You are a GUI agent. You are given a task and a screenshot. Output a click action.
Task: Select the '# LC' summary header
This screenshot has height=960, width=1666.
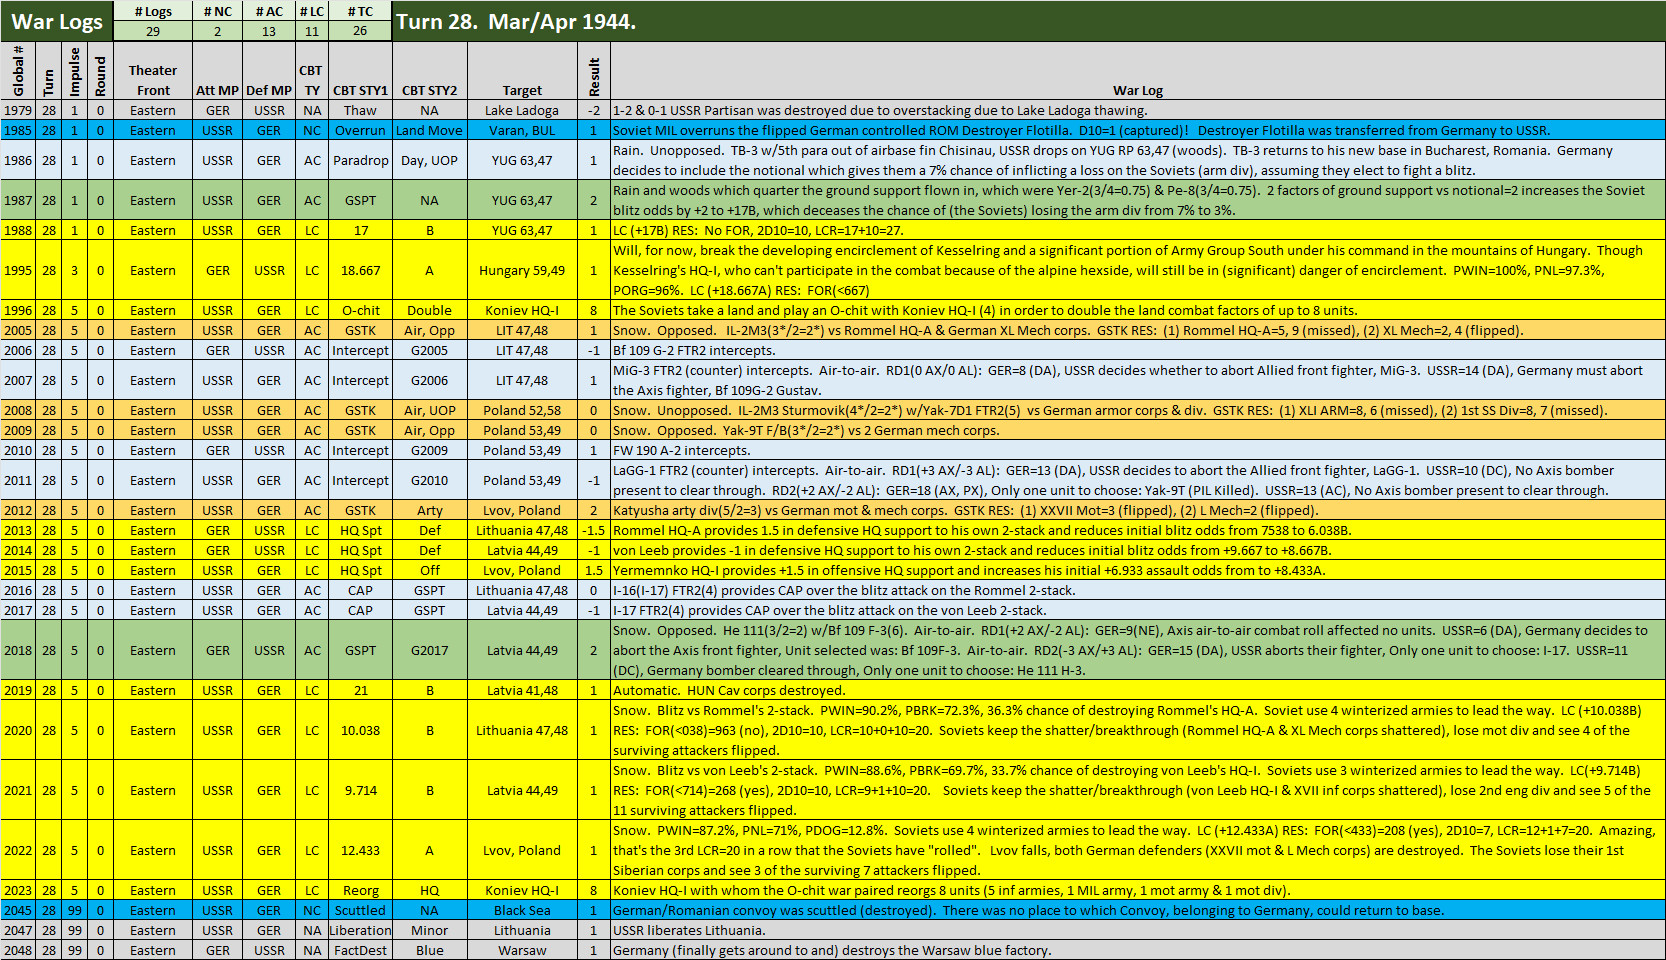[x=312, y=11]
